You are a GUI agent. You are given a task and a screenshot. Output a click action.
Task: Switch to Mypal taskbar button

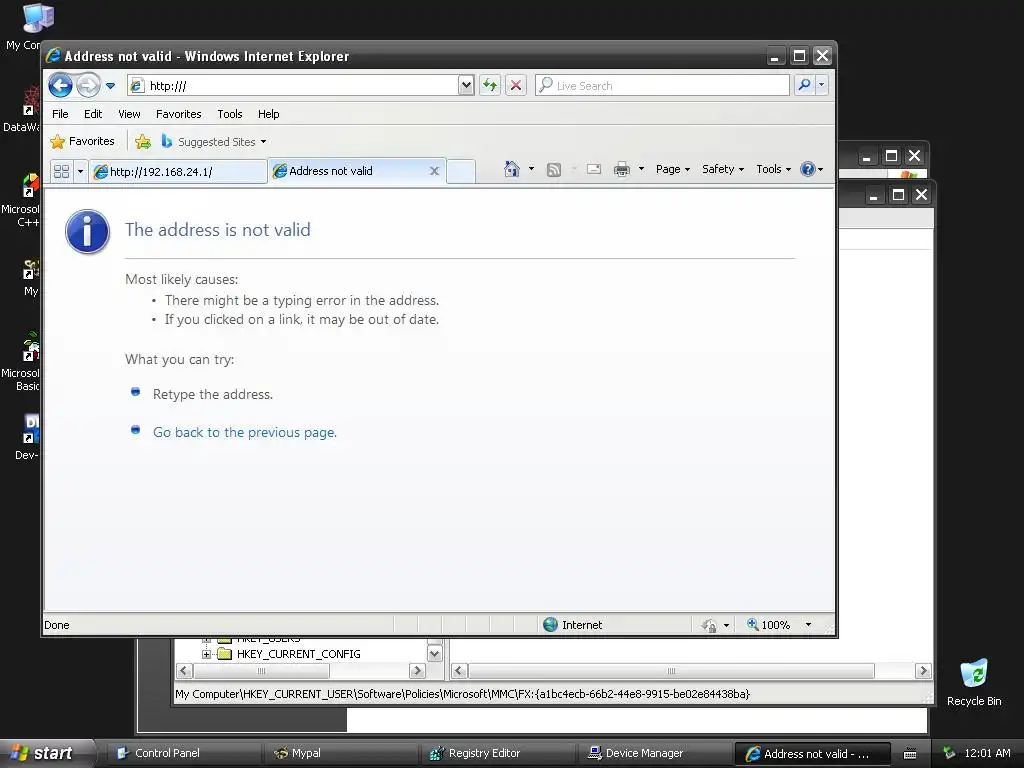340,753
